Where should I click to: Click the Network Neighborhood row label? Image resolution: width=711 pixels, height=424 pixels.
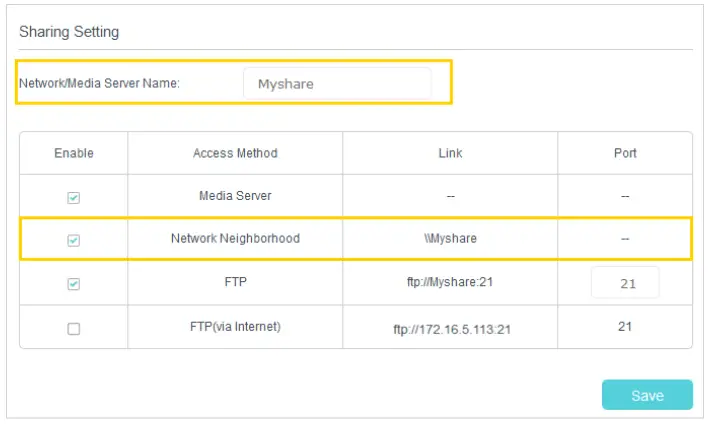tap(235, 239)
